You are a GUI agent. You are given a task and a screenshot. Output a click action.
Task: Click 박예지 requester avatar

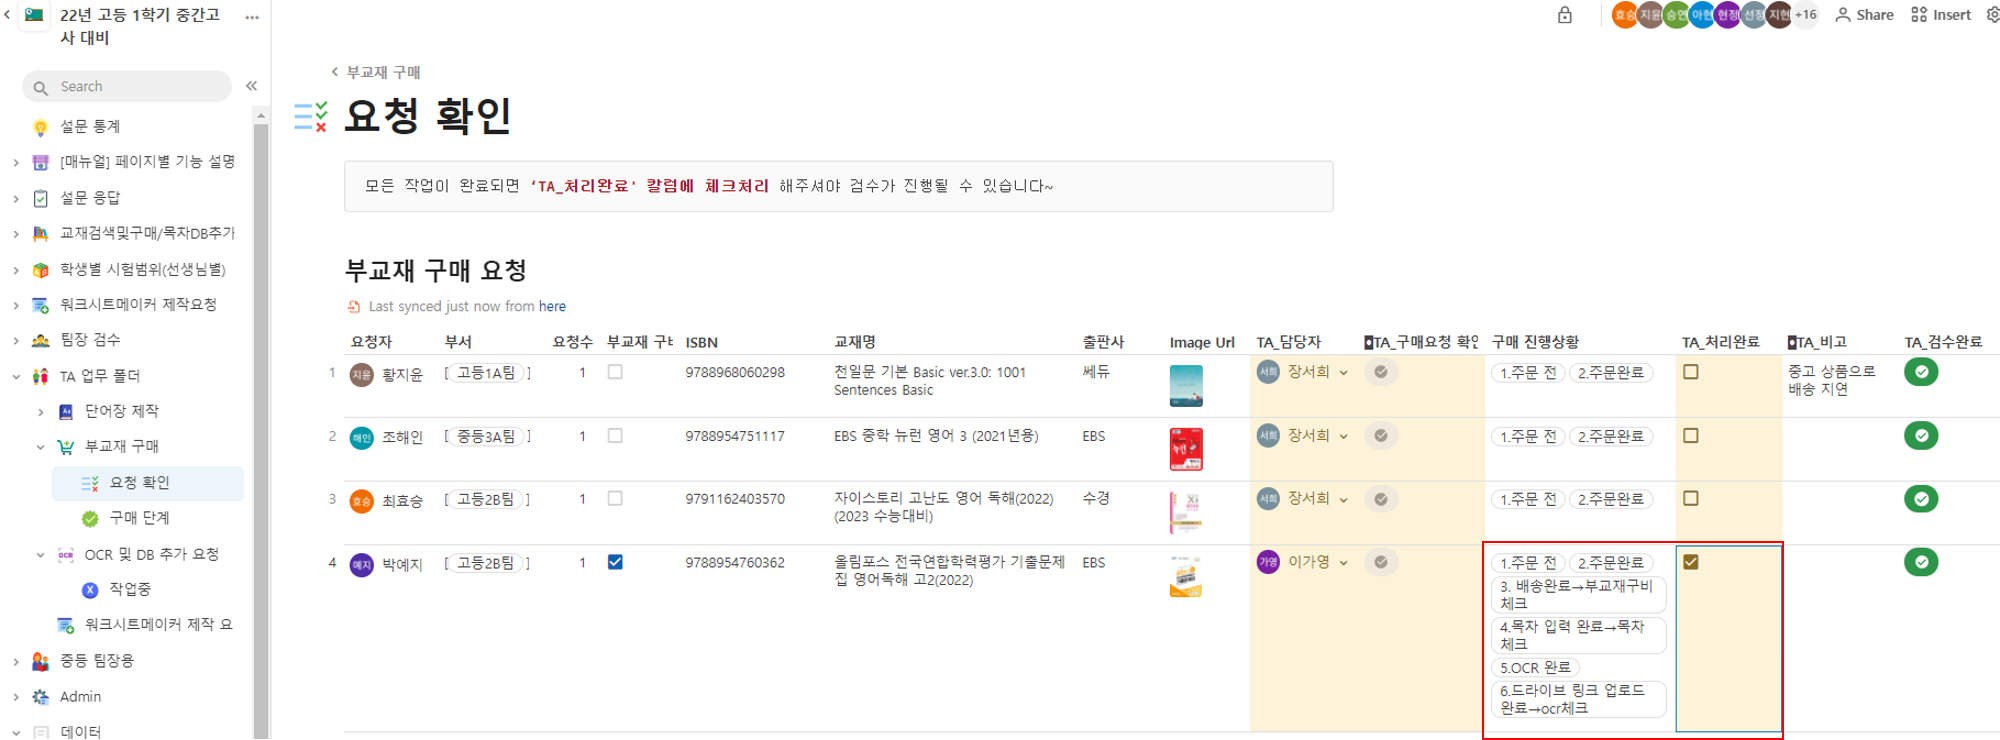(x=361, y=564)
